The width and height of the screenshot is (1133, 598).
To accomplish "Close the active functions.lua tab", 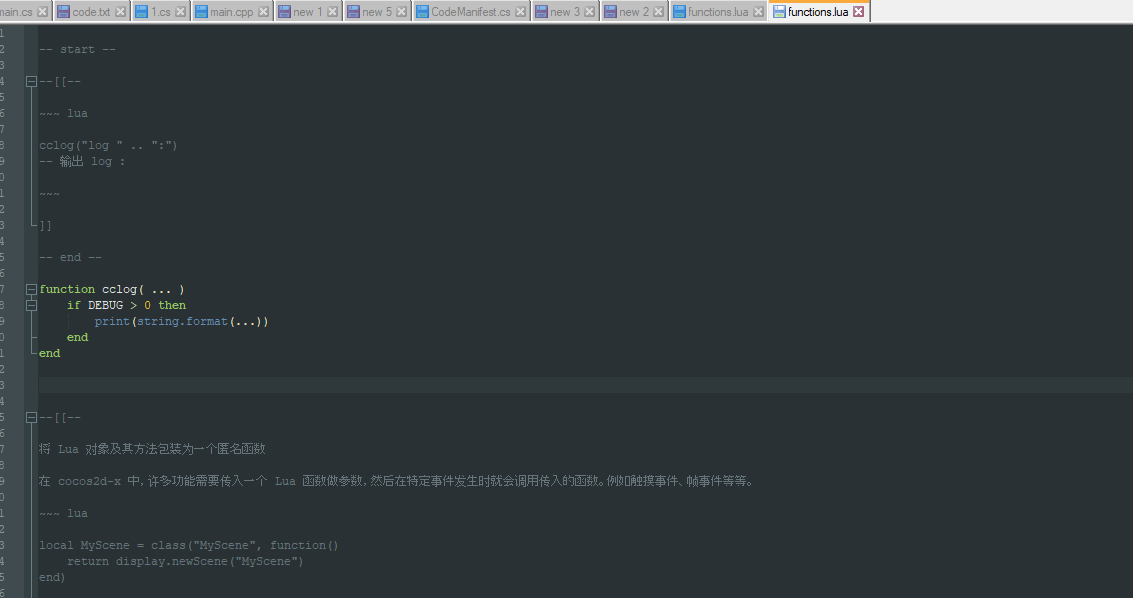I will point(857,11).
